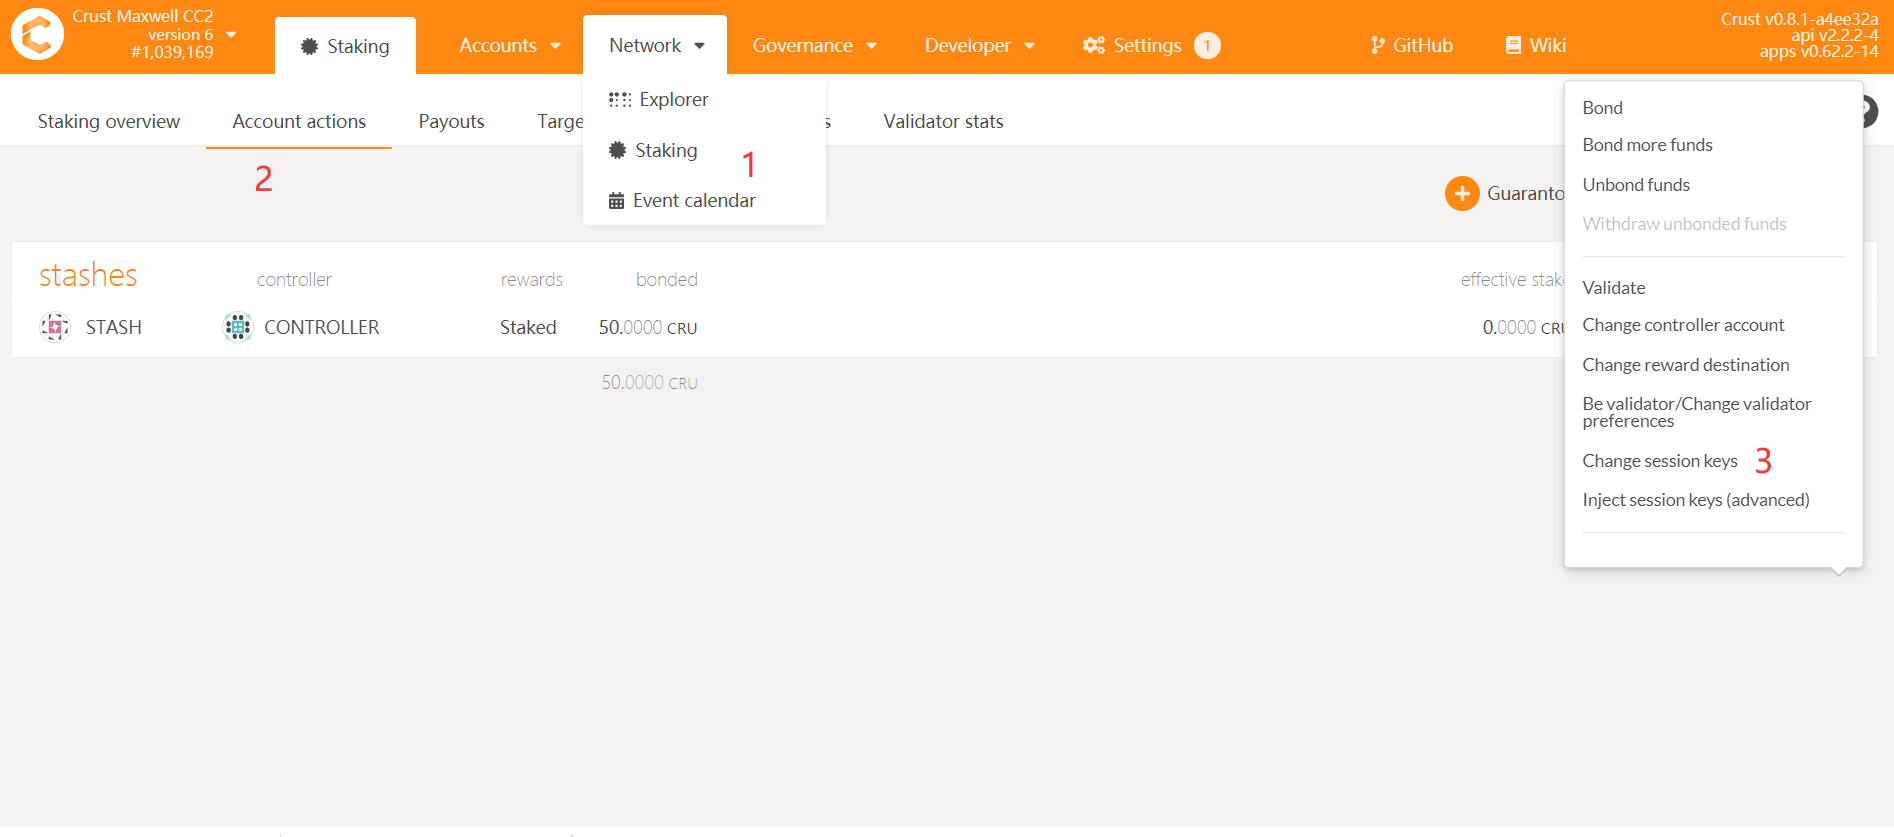This screenshot has width=1894, height=837.
Task: Choose Change session keys option
Action: coord(1659,460)
